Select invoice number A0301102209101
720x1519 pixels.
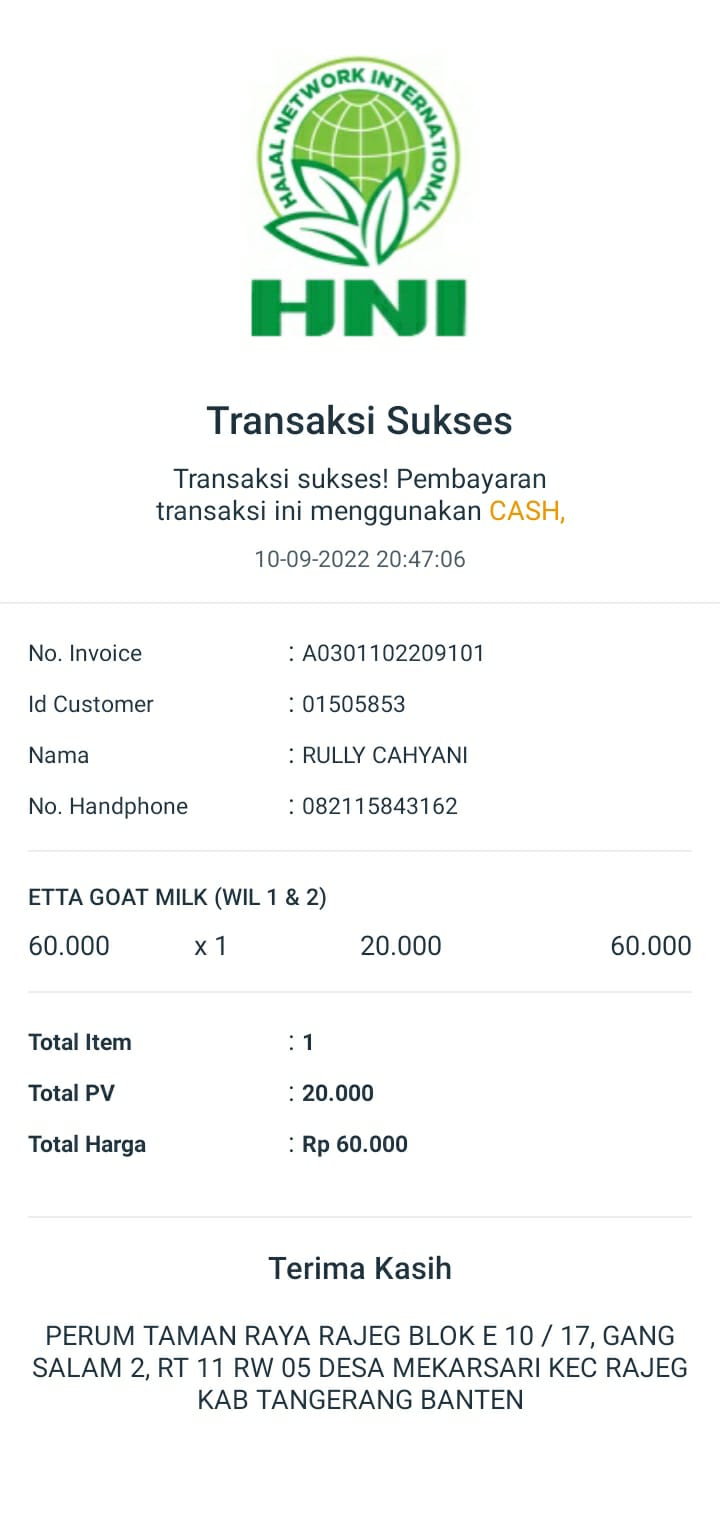[x=393, y=653]
